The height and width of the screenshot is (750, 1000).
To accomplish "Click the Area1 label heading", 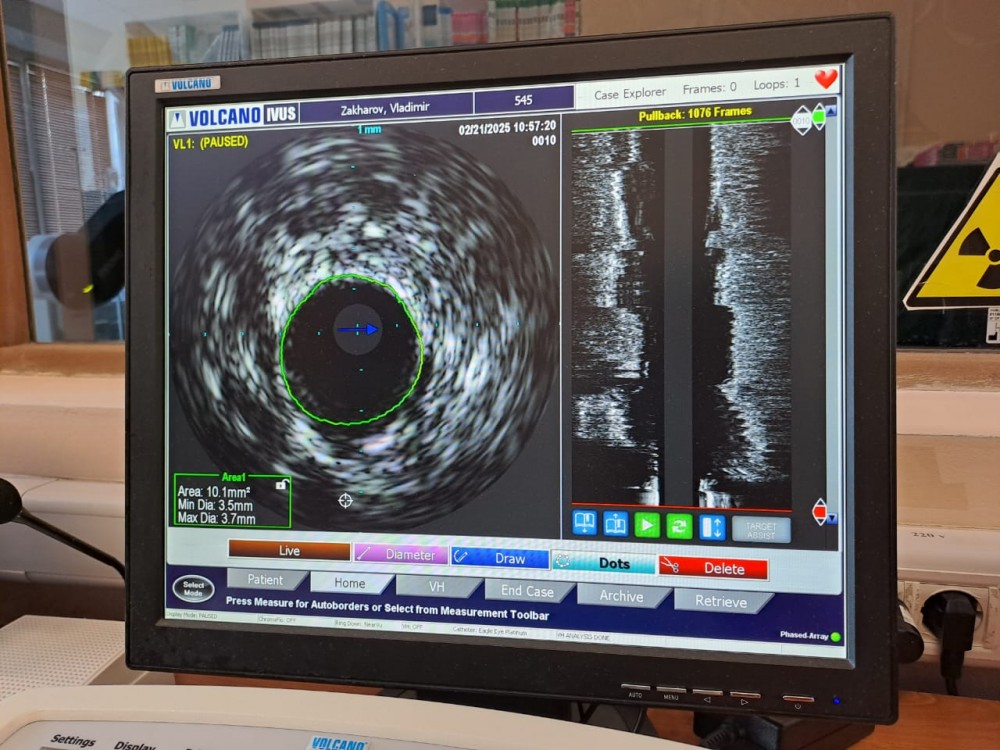I will point(233,476).
